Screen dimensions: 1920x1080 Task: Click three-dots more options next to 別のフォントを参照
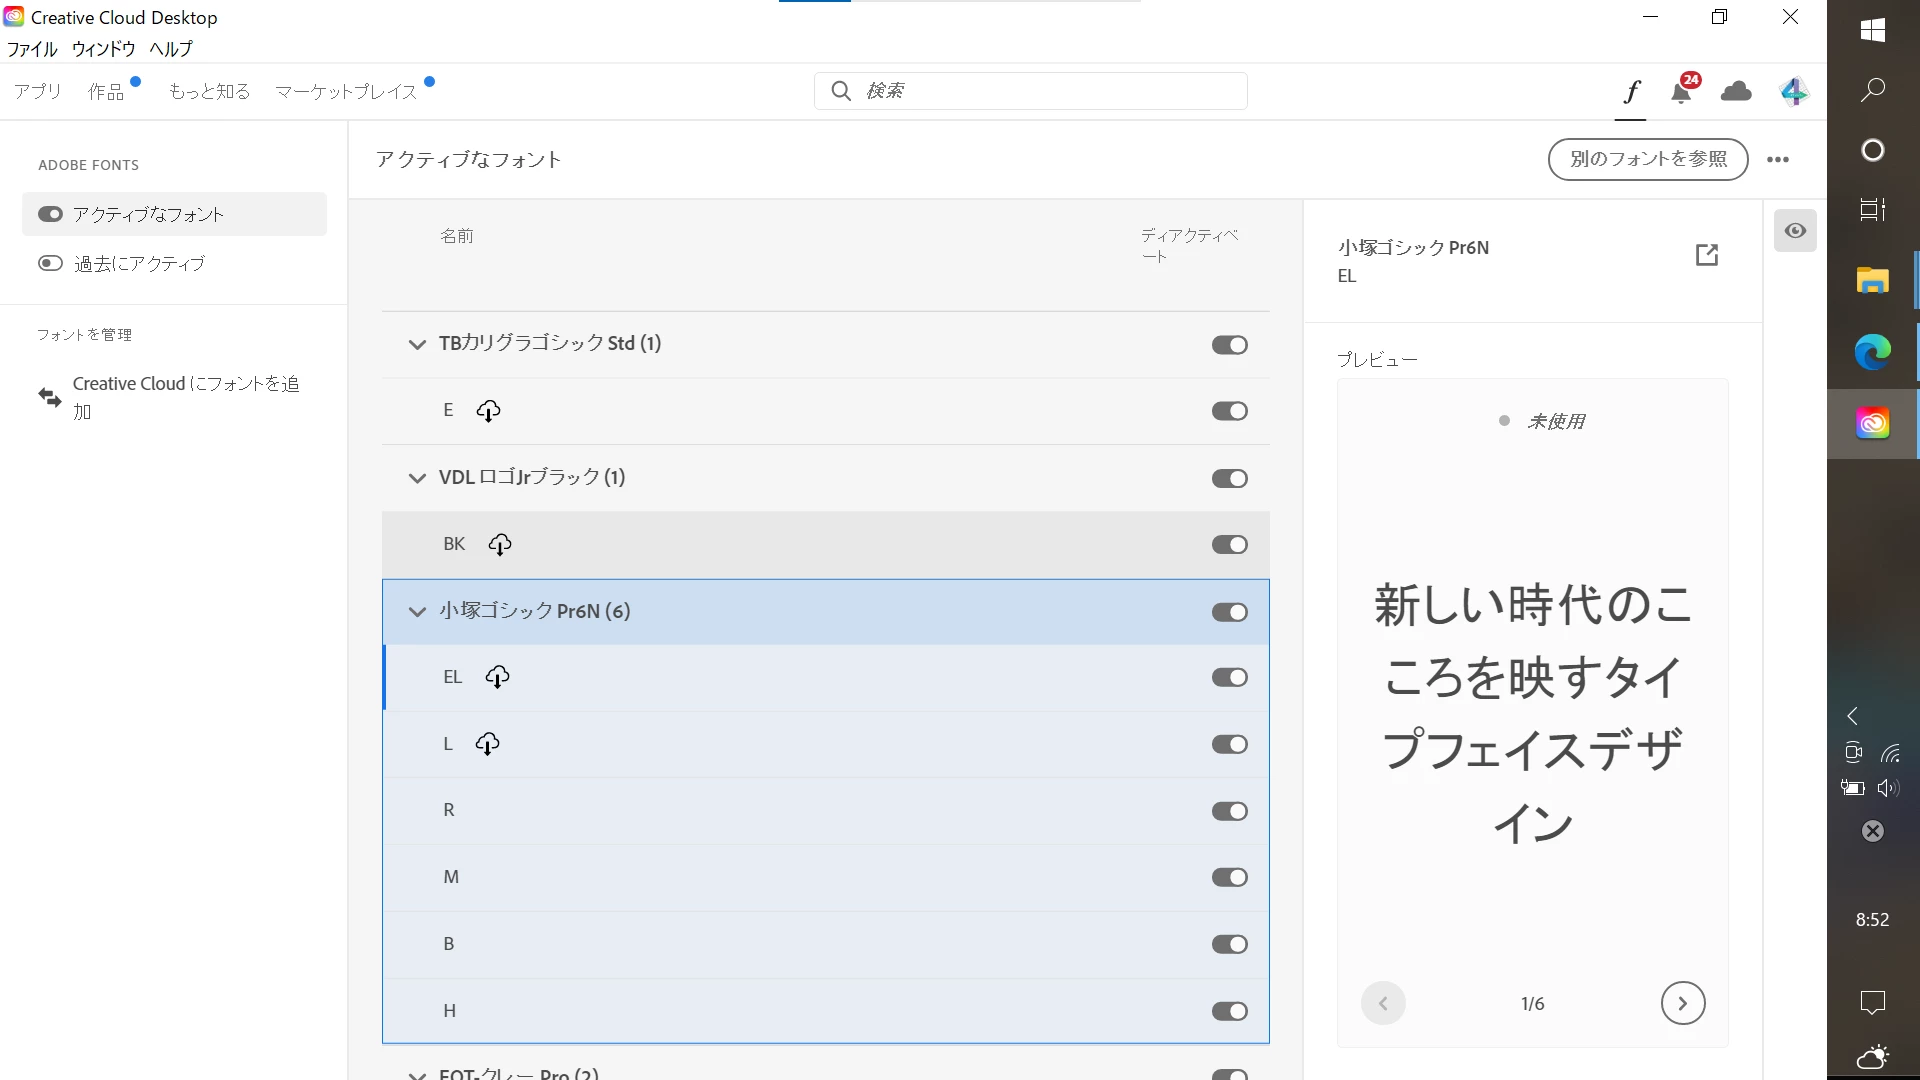1777,160
